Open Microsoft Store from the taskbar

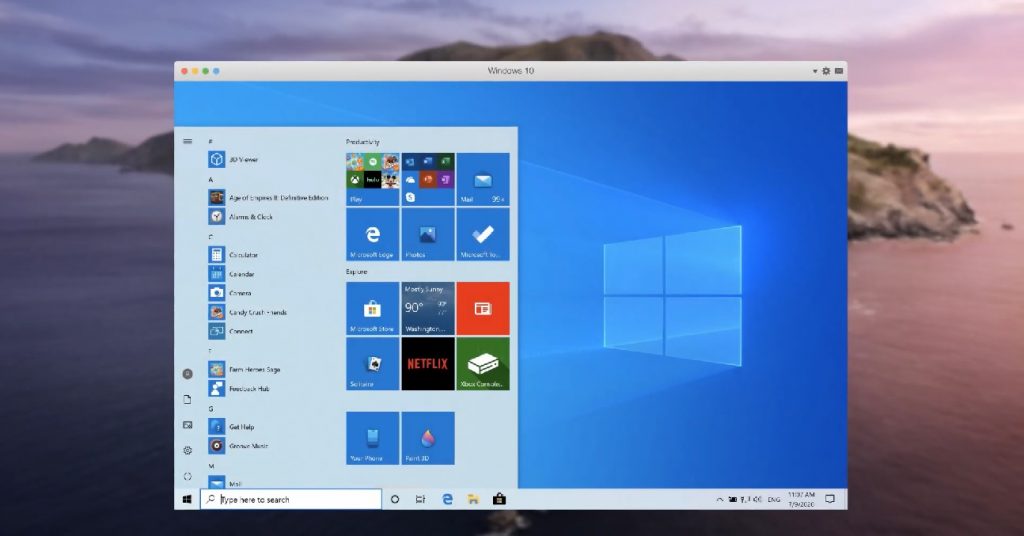point(500,499)
